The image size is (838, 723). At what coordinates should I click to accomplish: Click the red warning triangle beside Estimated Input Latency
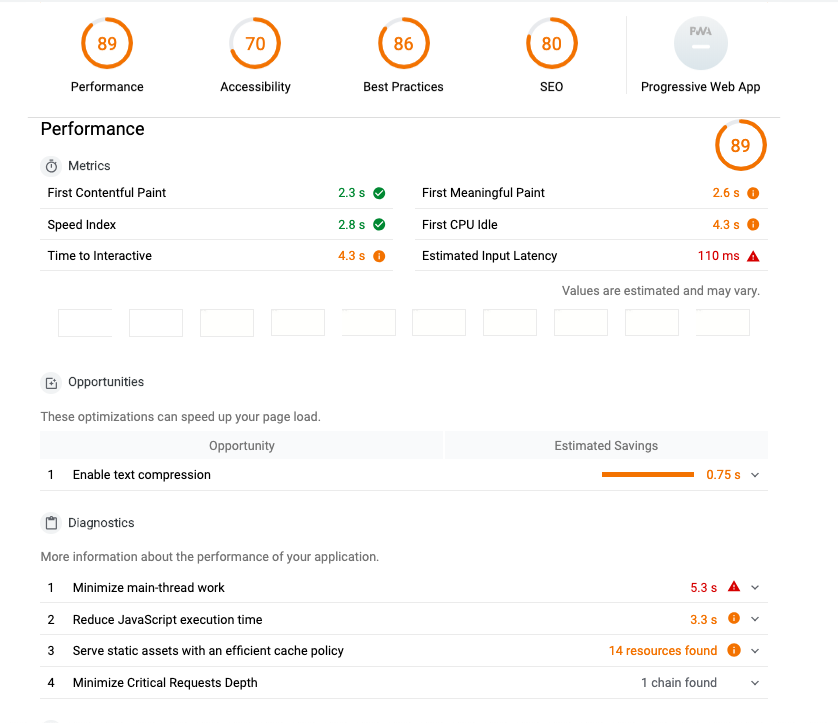point(753,256)
